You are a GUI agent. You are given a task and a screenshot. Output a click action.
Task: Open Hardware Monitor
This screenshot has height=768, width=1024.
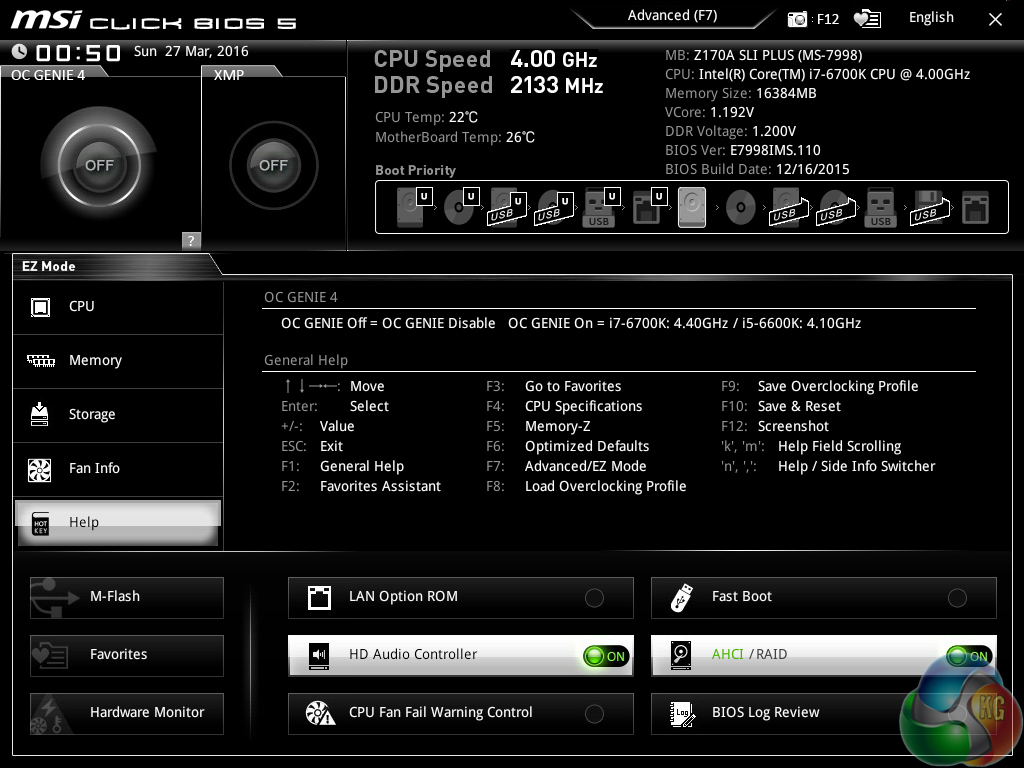point(127,713)
